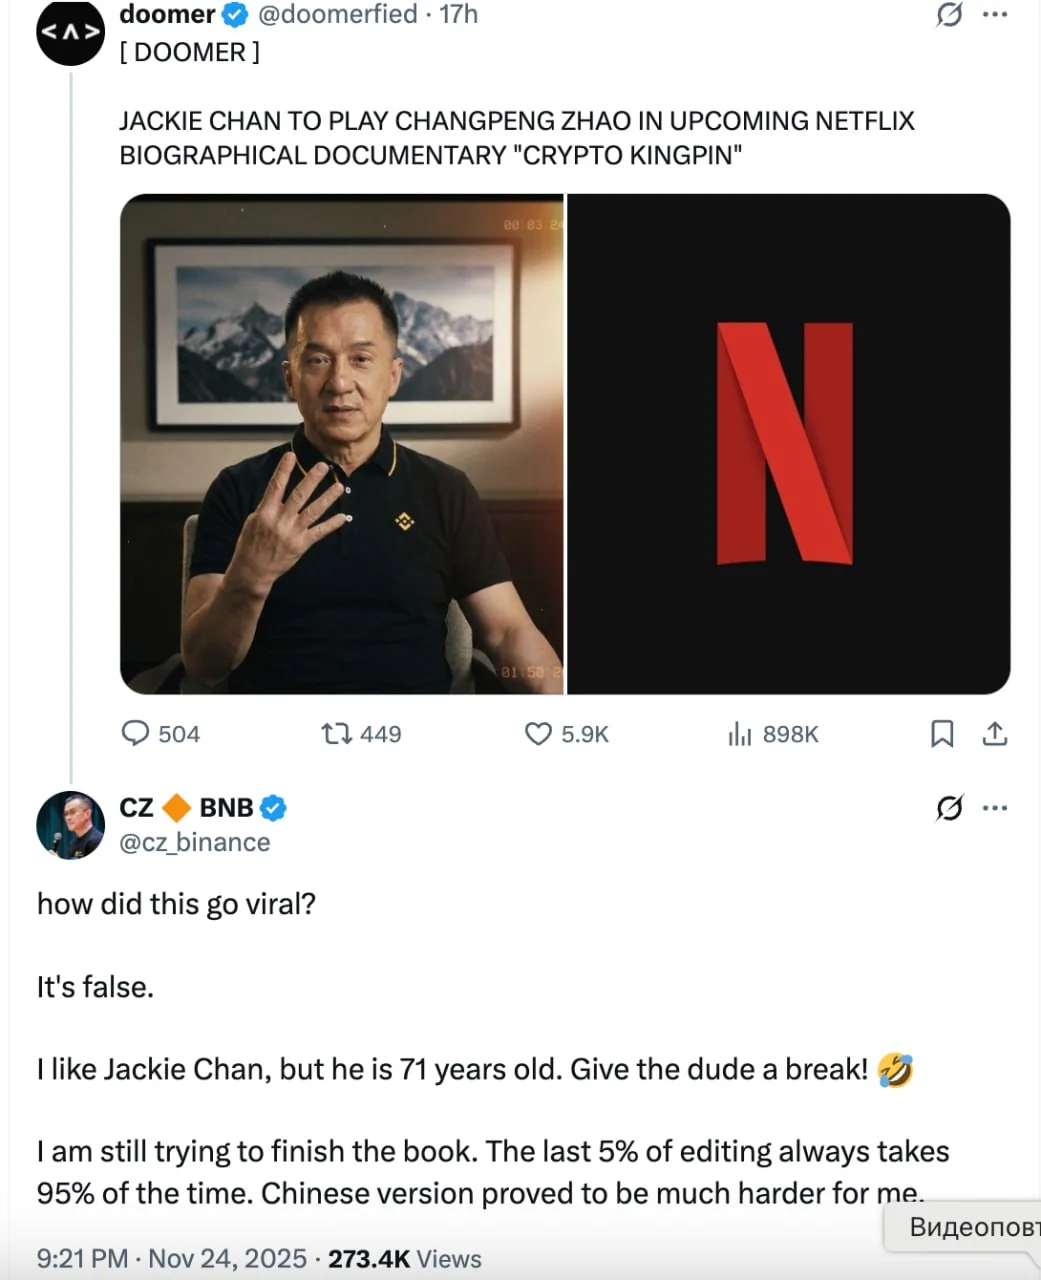The height and width of the screenshot is (1280, 1041).
Task: Open the more options menu on doomer's post
Action: (x=996, y=14)
